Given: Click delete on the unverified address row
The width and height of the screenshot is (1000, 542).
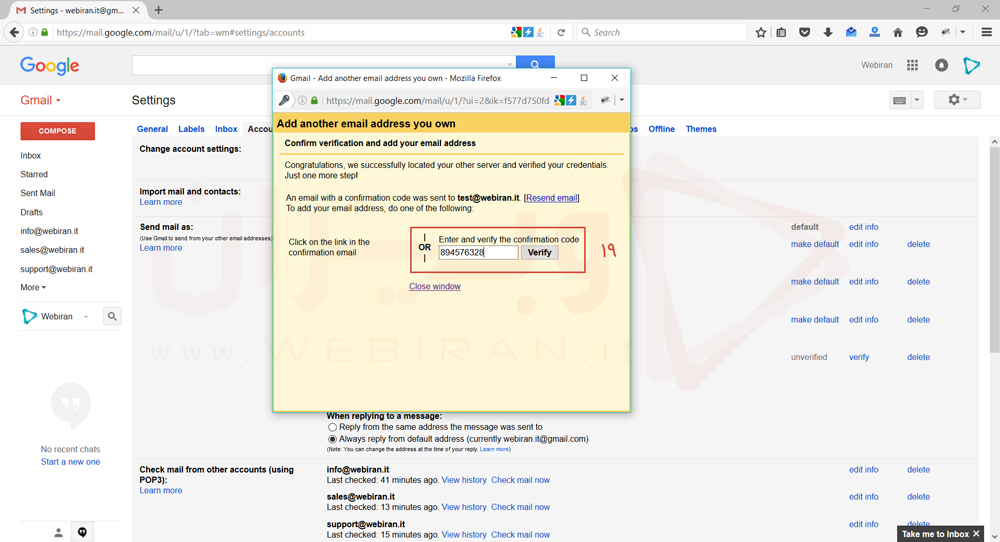Looking at the screenshot, I should tap(918, 357).
